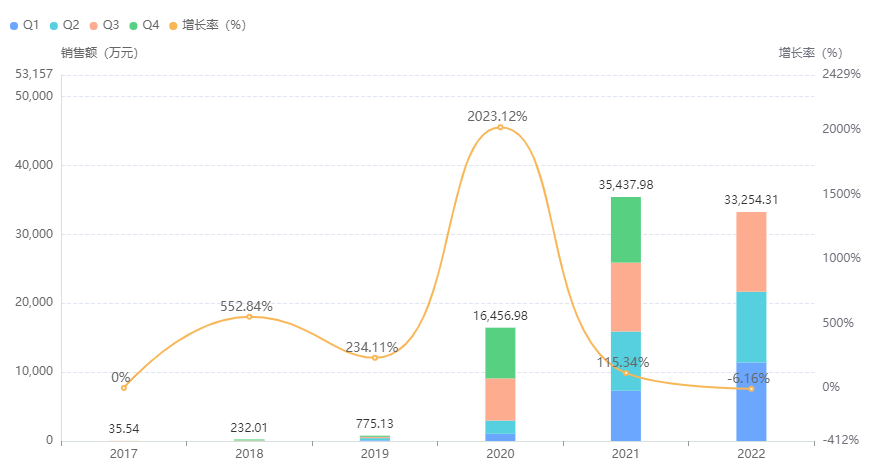Click the 2020 growth rate peak point
This screenshot has height=468, width=876.
coord(500,127)
